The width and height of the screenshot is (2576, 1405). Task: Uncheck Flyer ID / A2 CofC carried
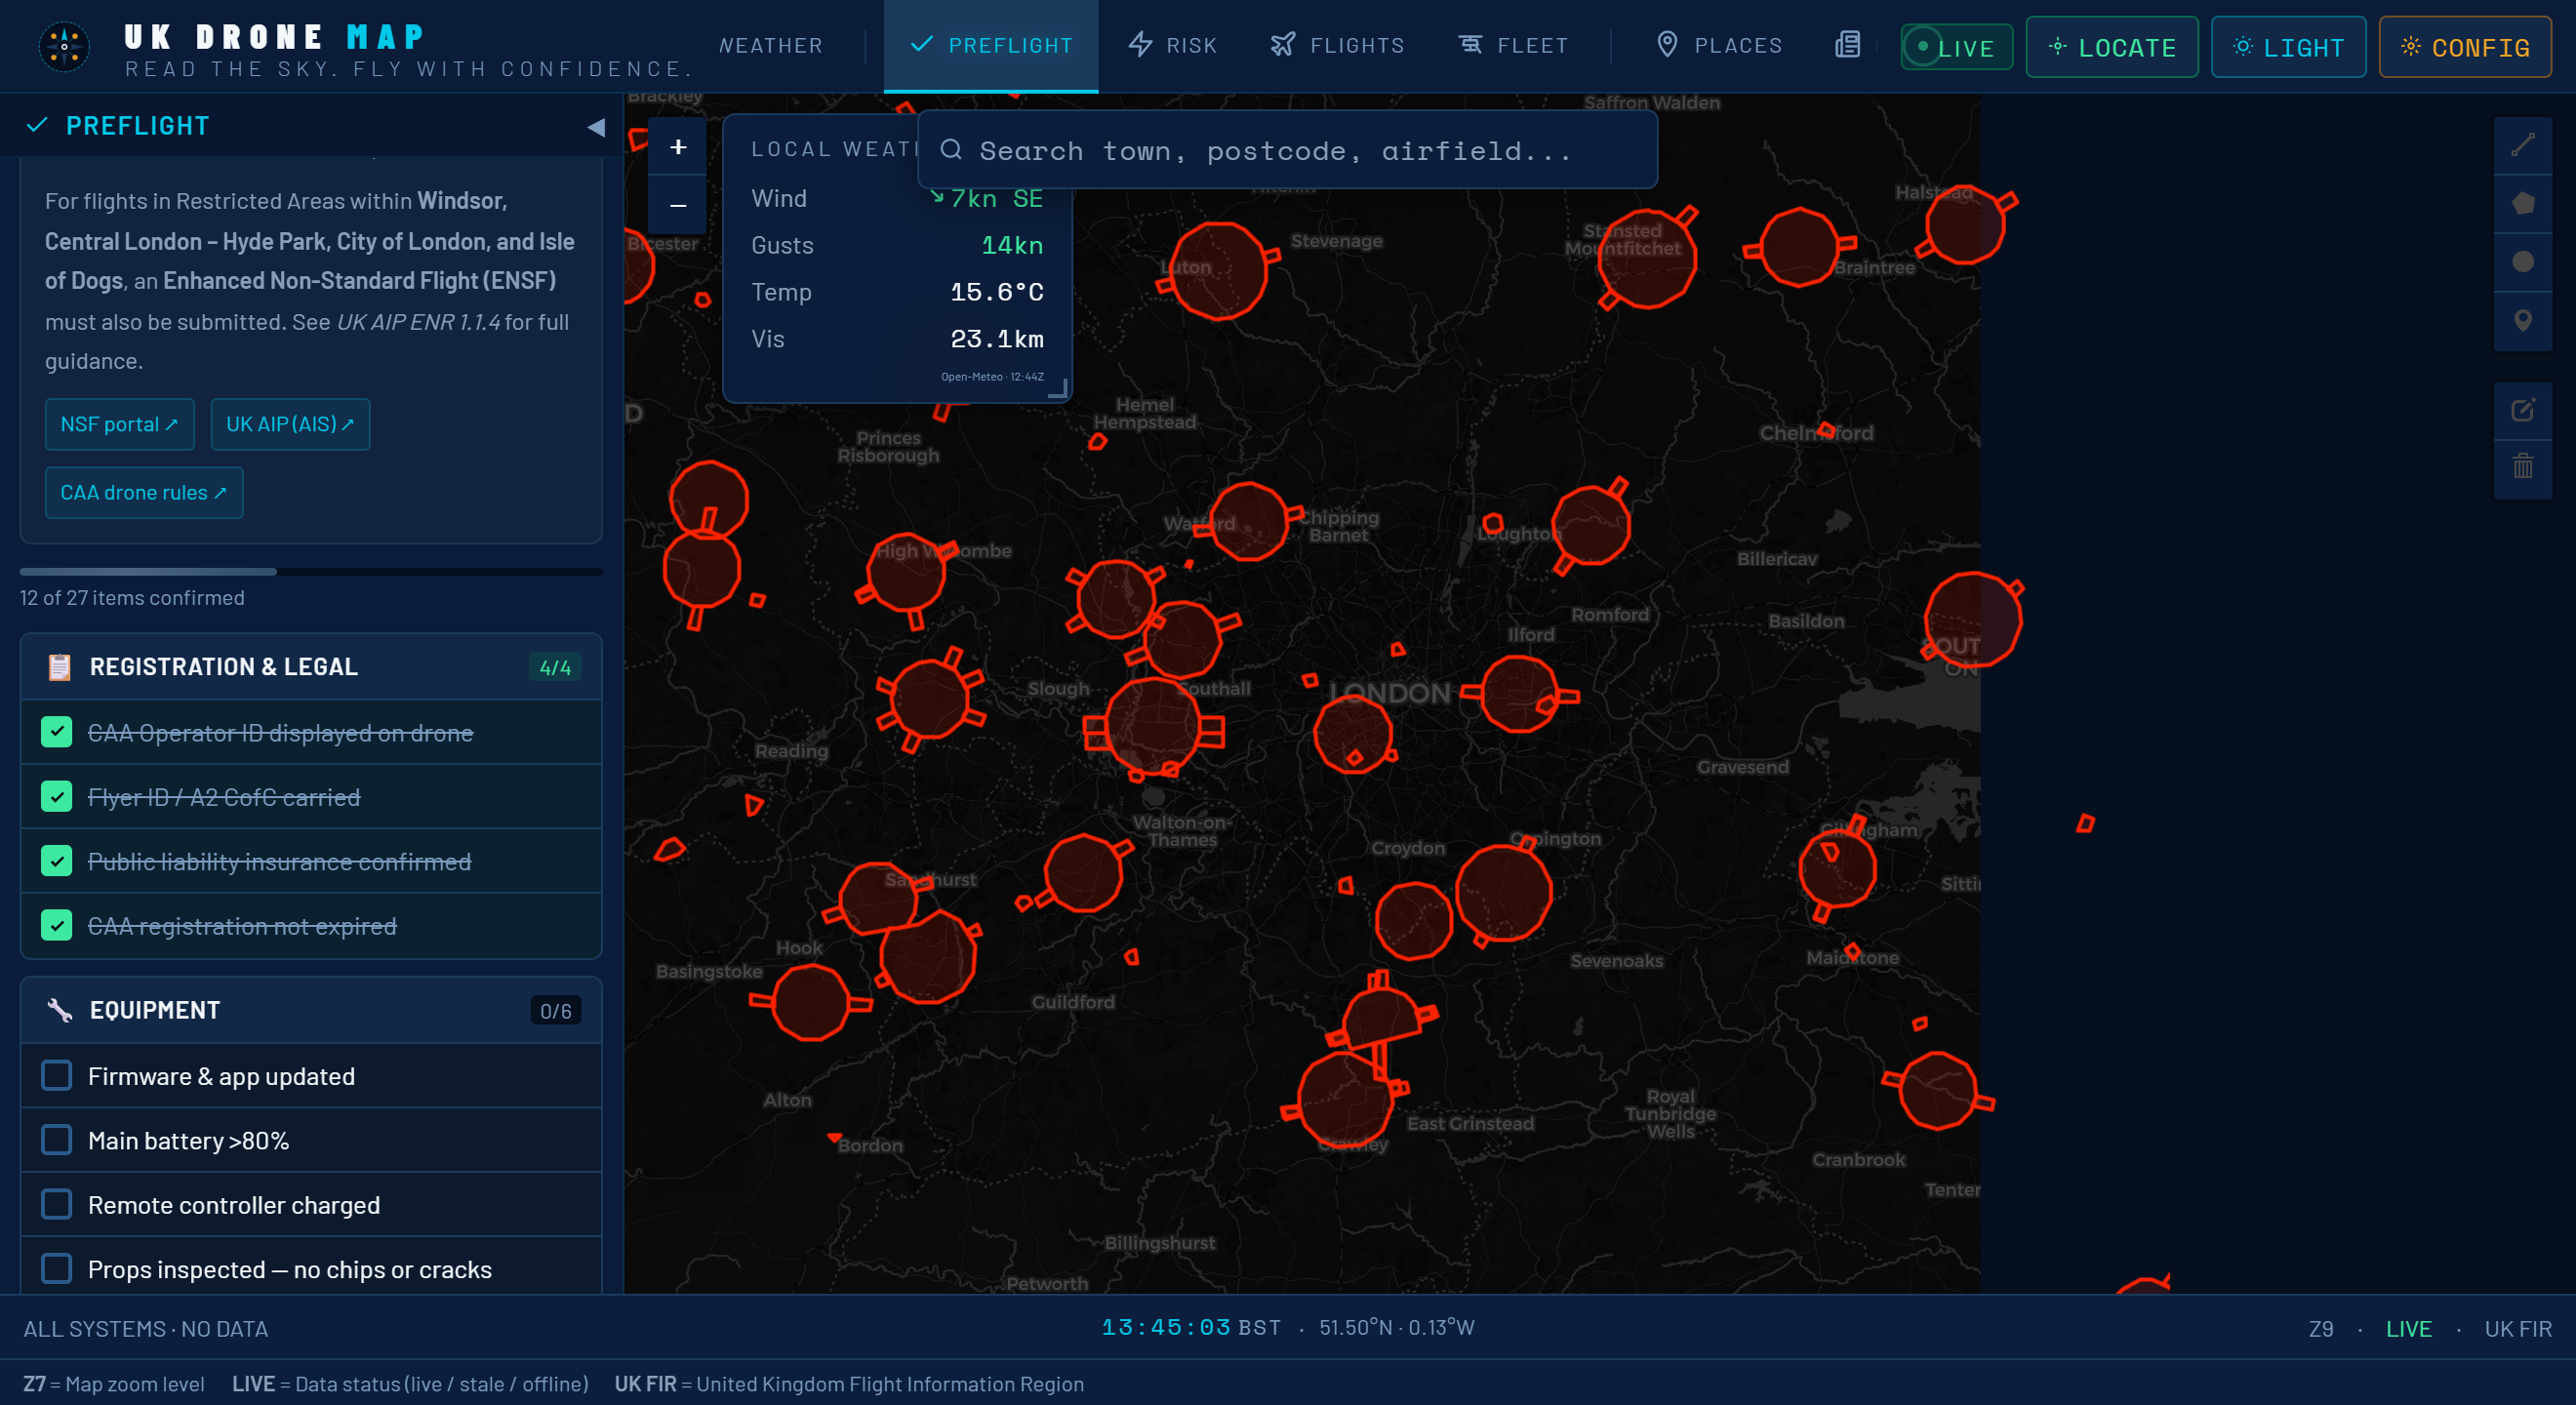coord(57,797)
